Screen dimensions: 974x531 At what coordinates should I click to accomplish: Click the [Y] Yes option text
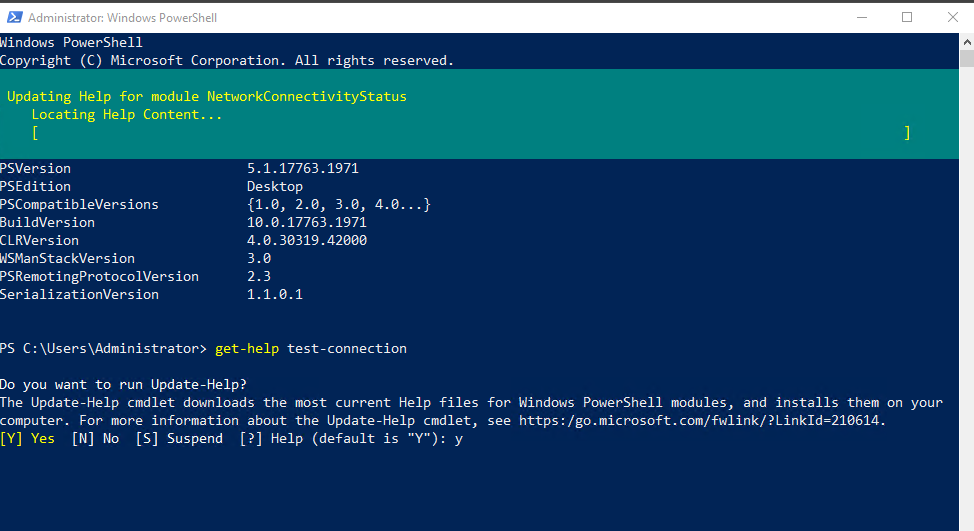tap(27, 438)
